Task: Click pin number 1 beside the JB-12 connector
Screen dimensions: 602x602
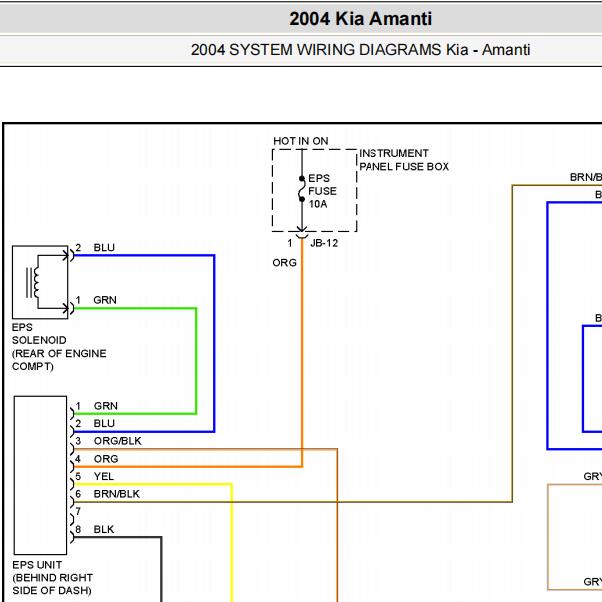Action: (290, 243)
